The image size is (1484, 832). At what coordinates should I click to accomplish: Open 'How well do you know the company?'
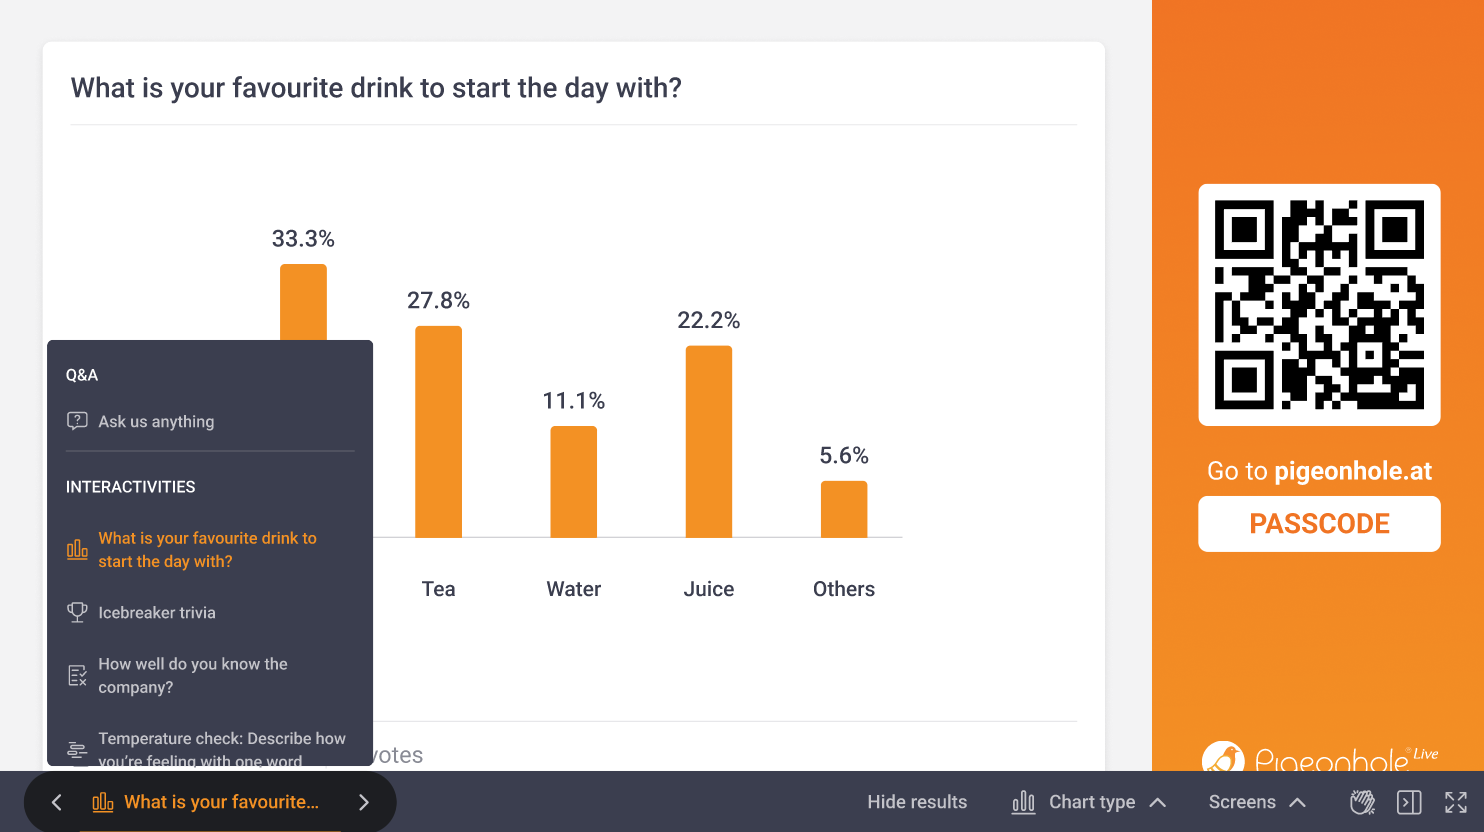pyautogui.click(x=193, y=676)
